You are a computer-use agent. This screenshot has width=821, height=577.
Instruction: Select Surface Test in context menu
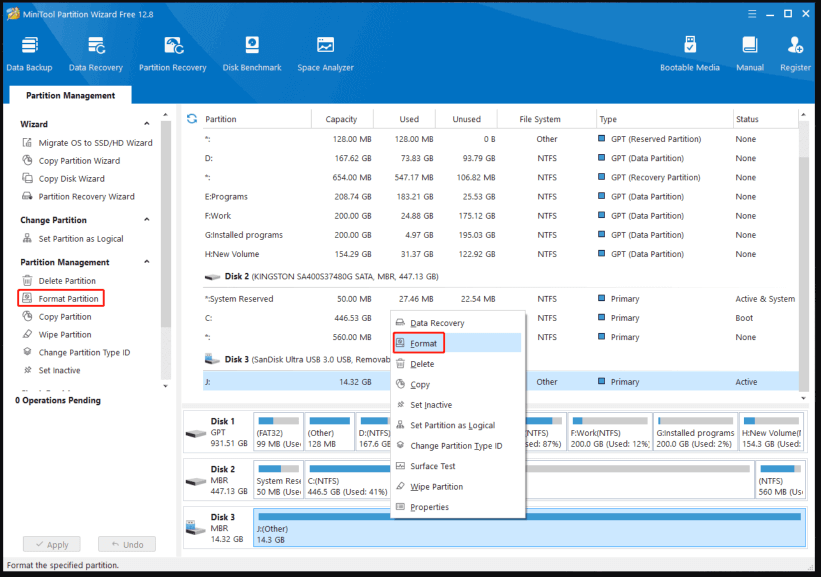coord(432,466)
